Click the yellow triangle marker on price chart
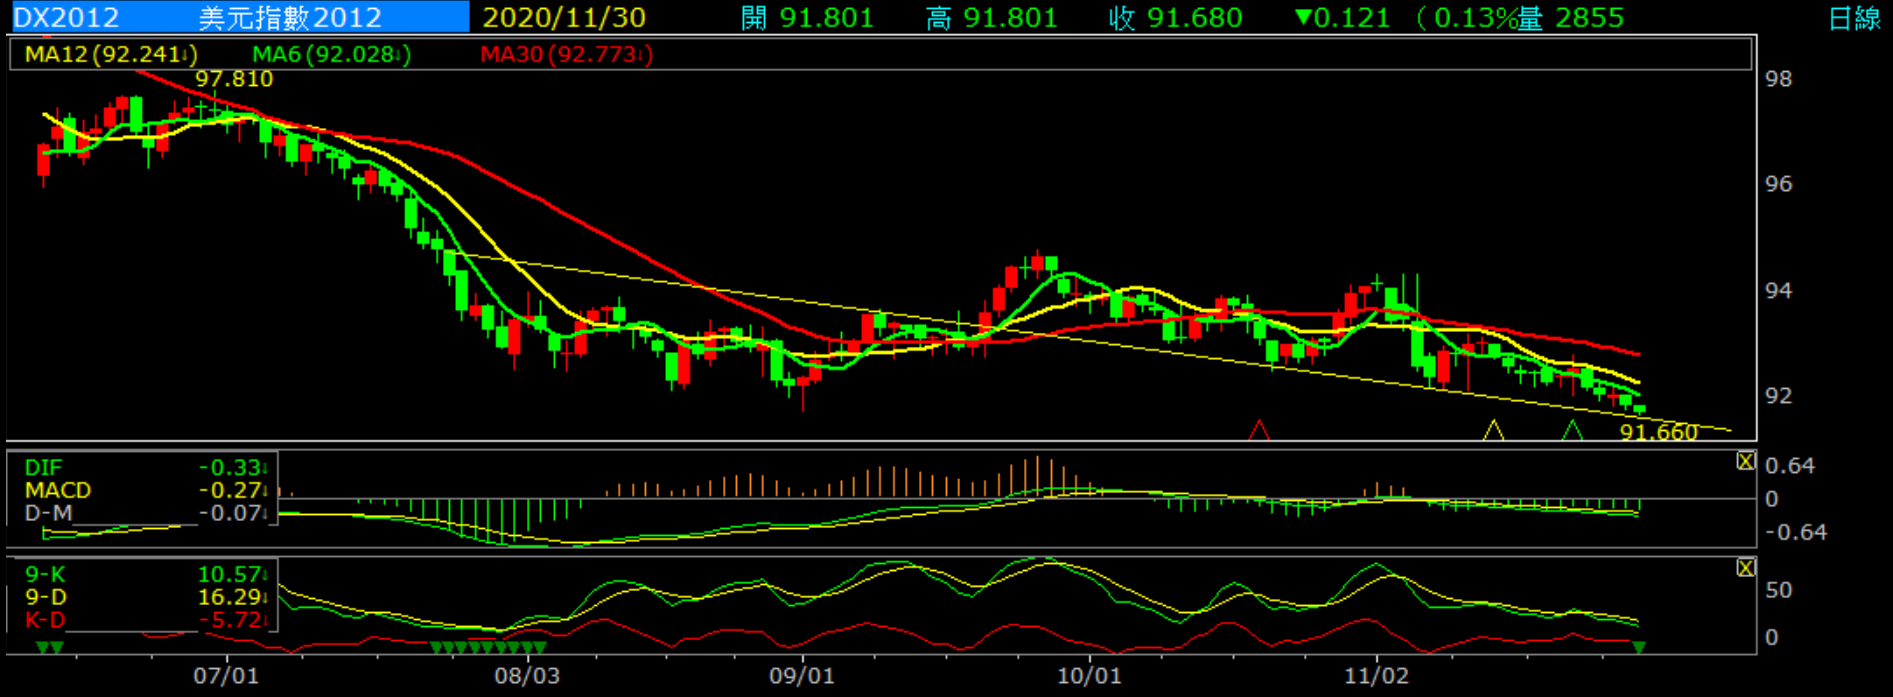The image size is (1893, 697). (x=1493, y=431)
